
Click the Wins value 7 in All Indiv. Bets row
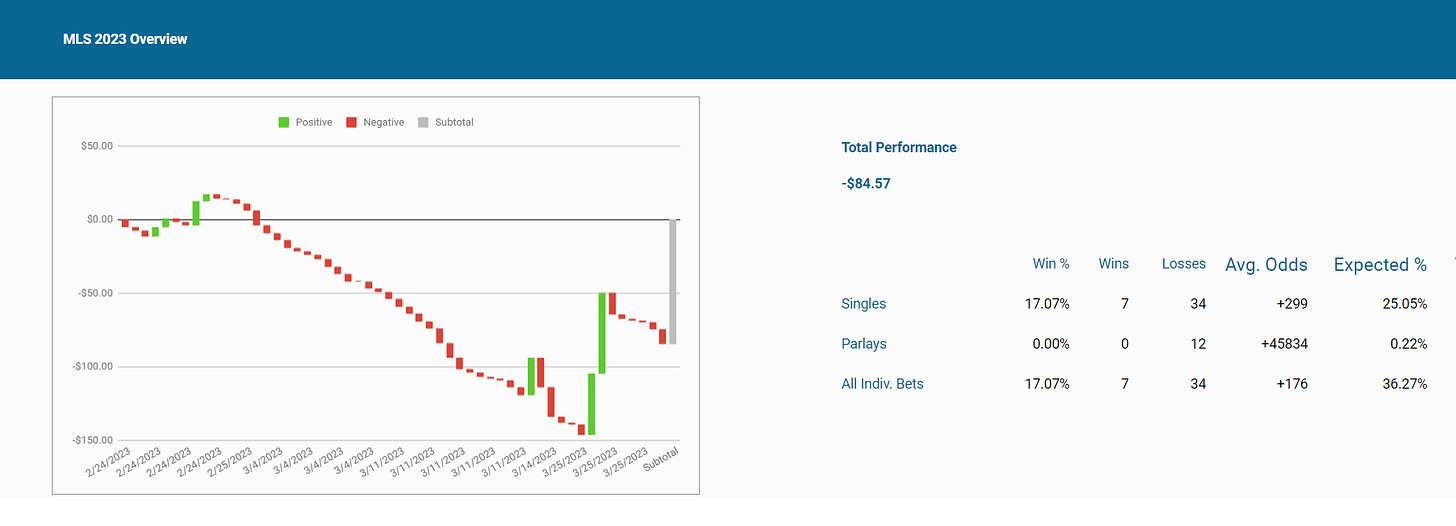1124,384
